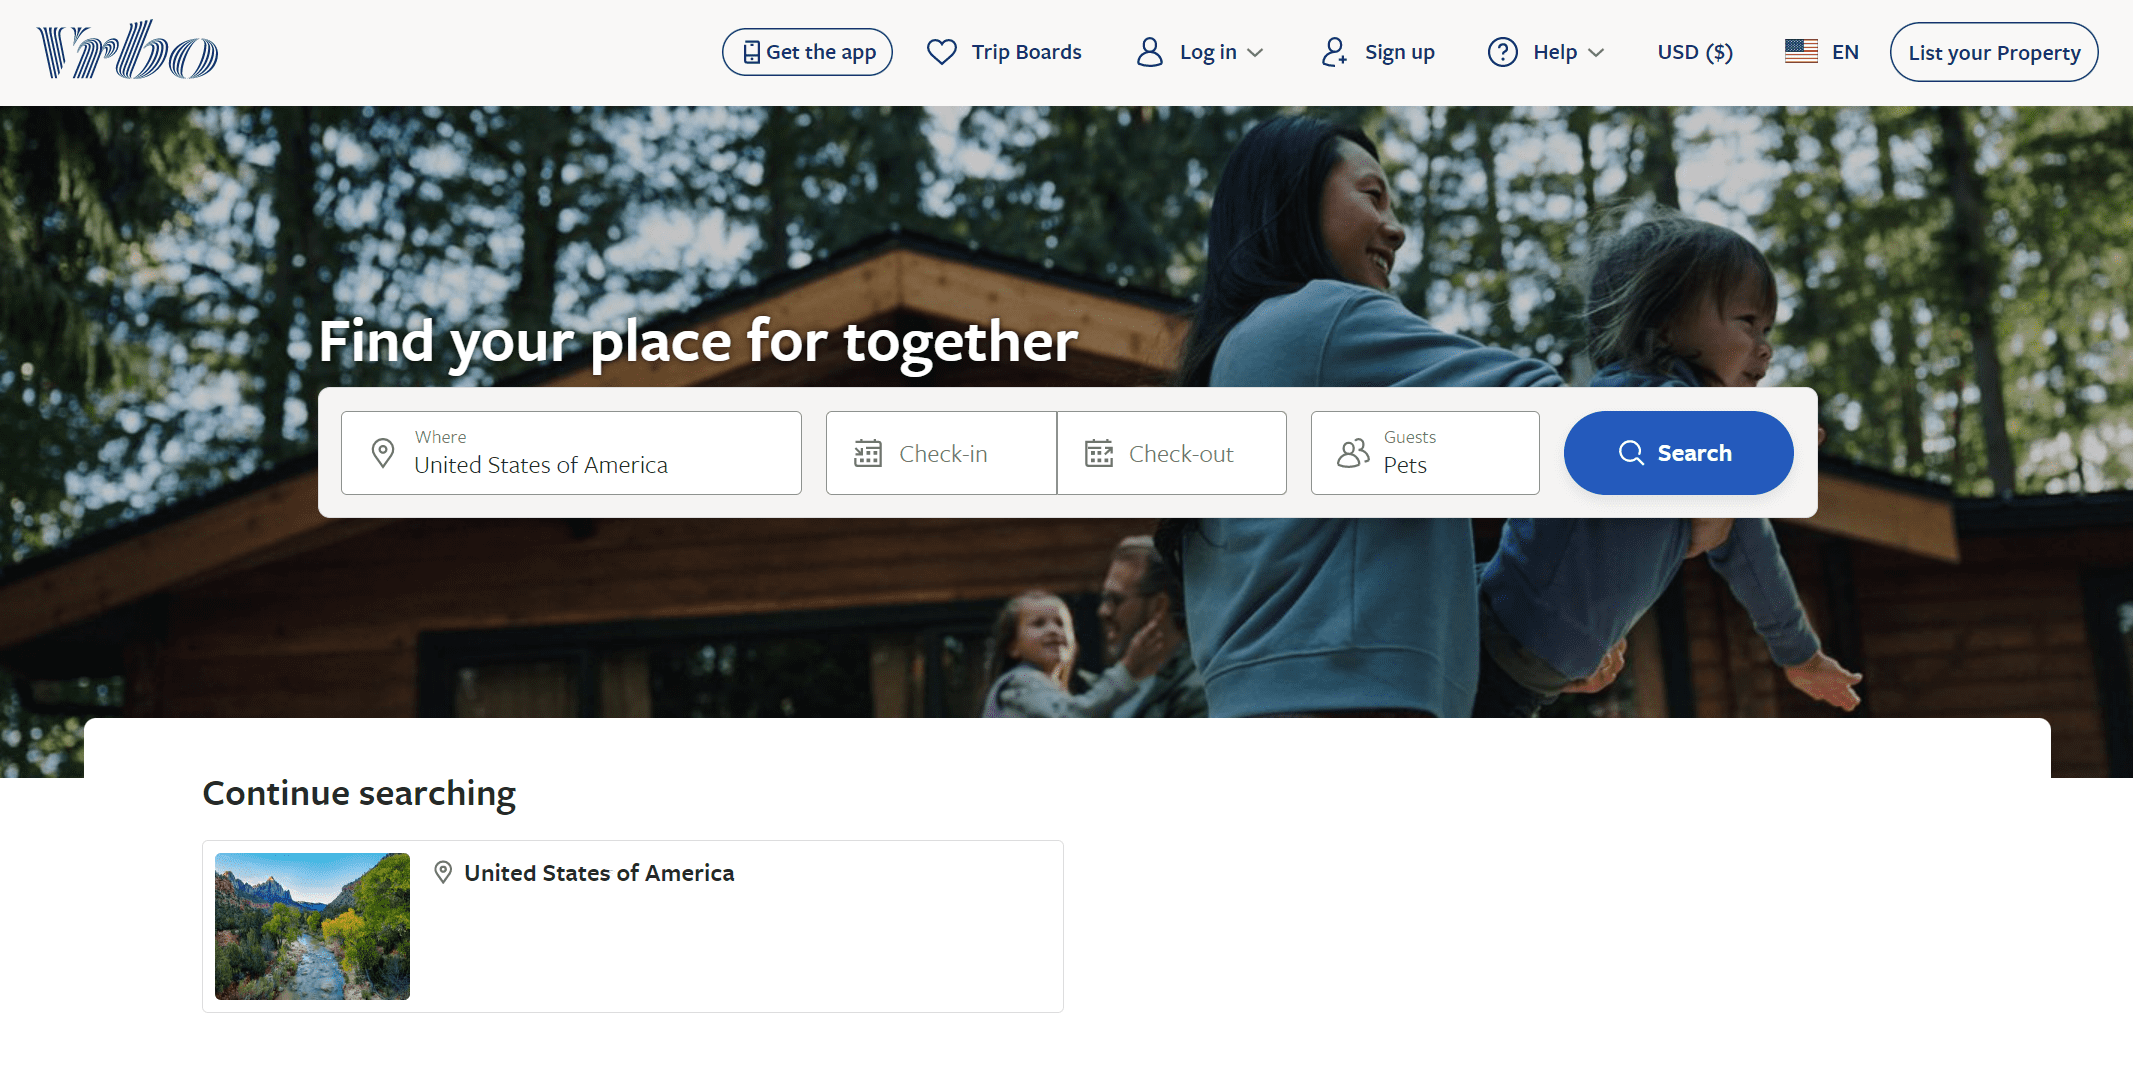Screen dimensions: 2133x1072
Task: Click List your Property button
Action: coord(1994,52)
